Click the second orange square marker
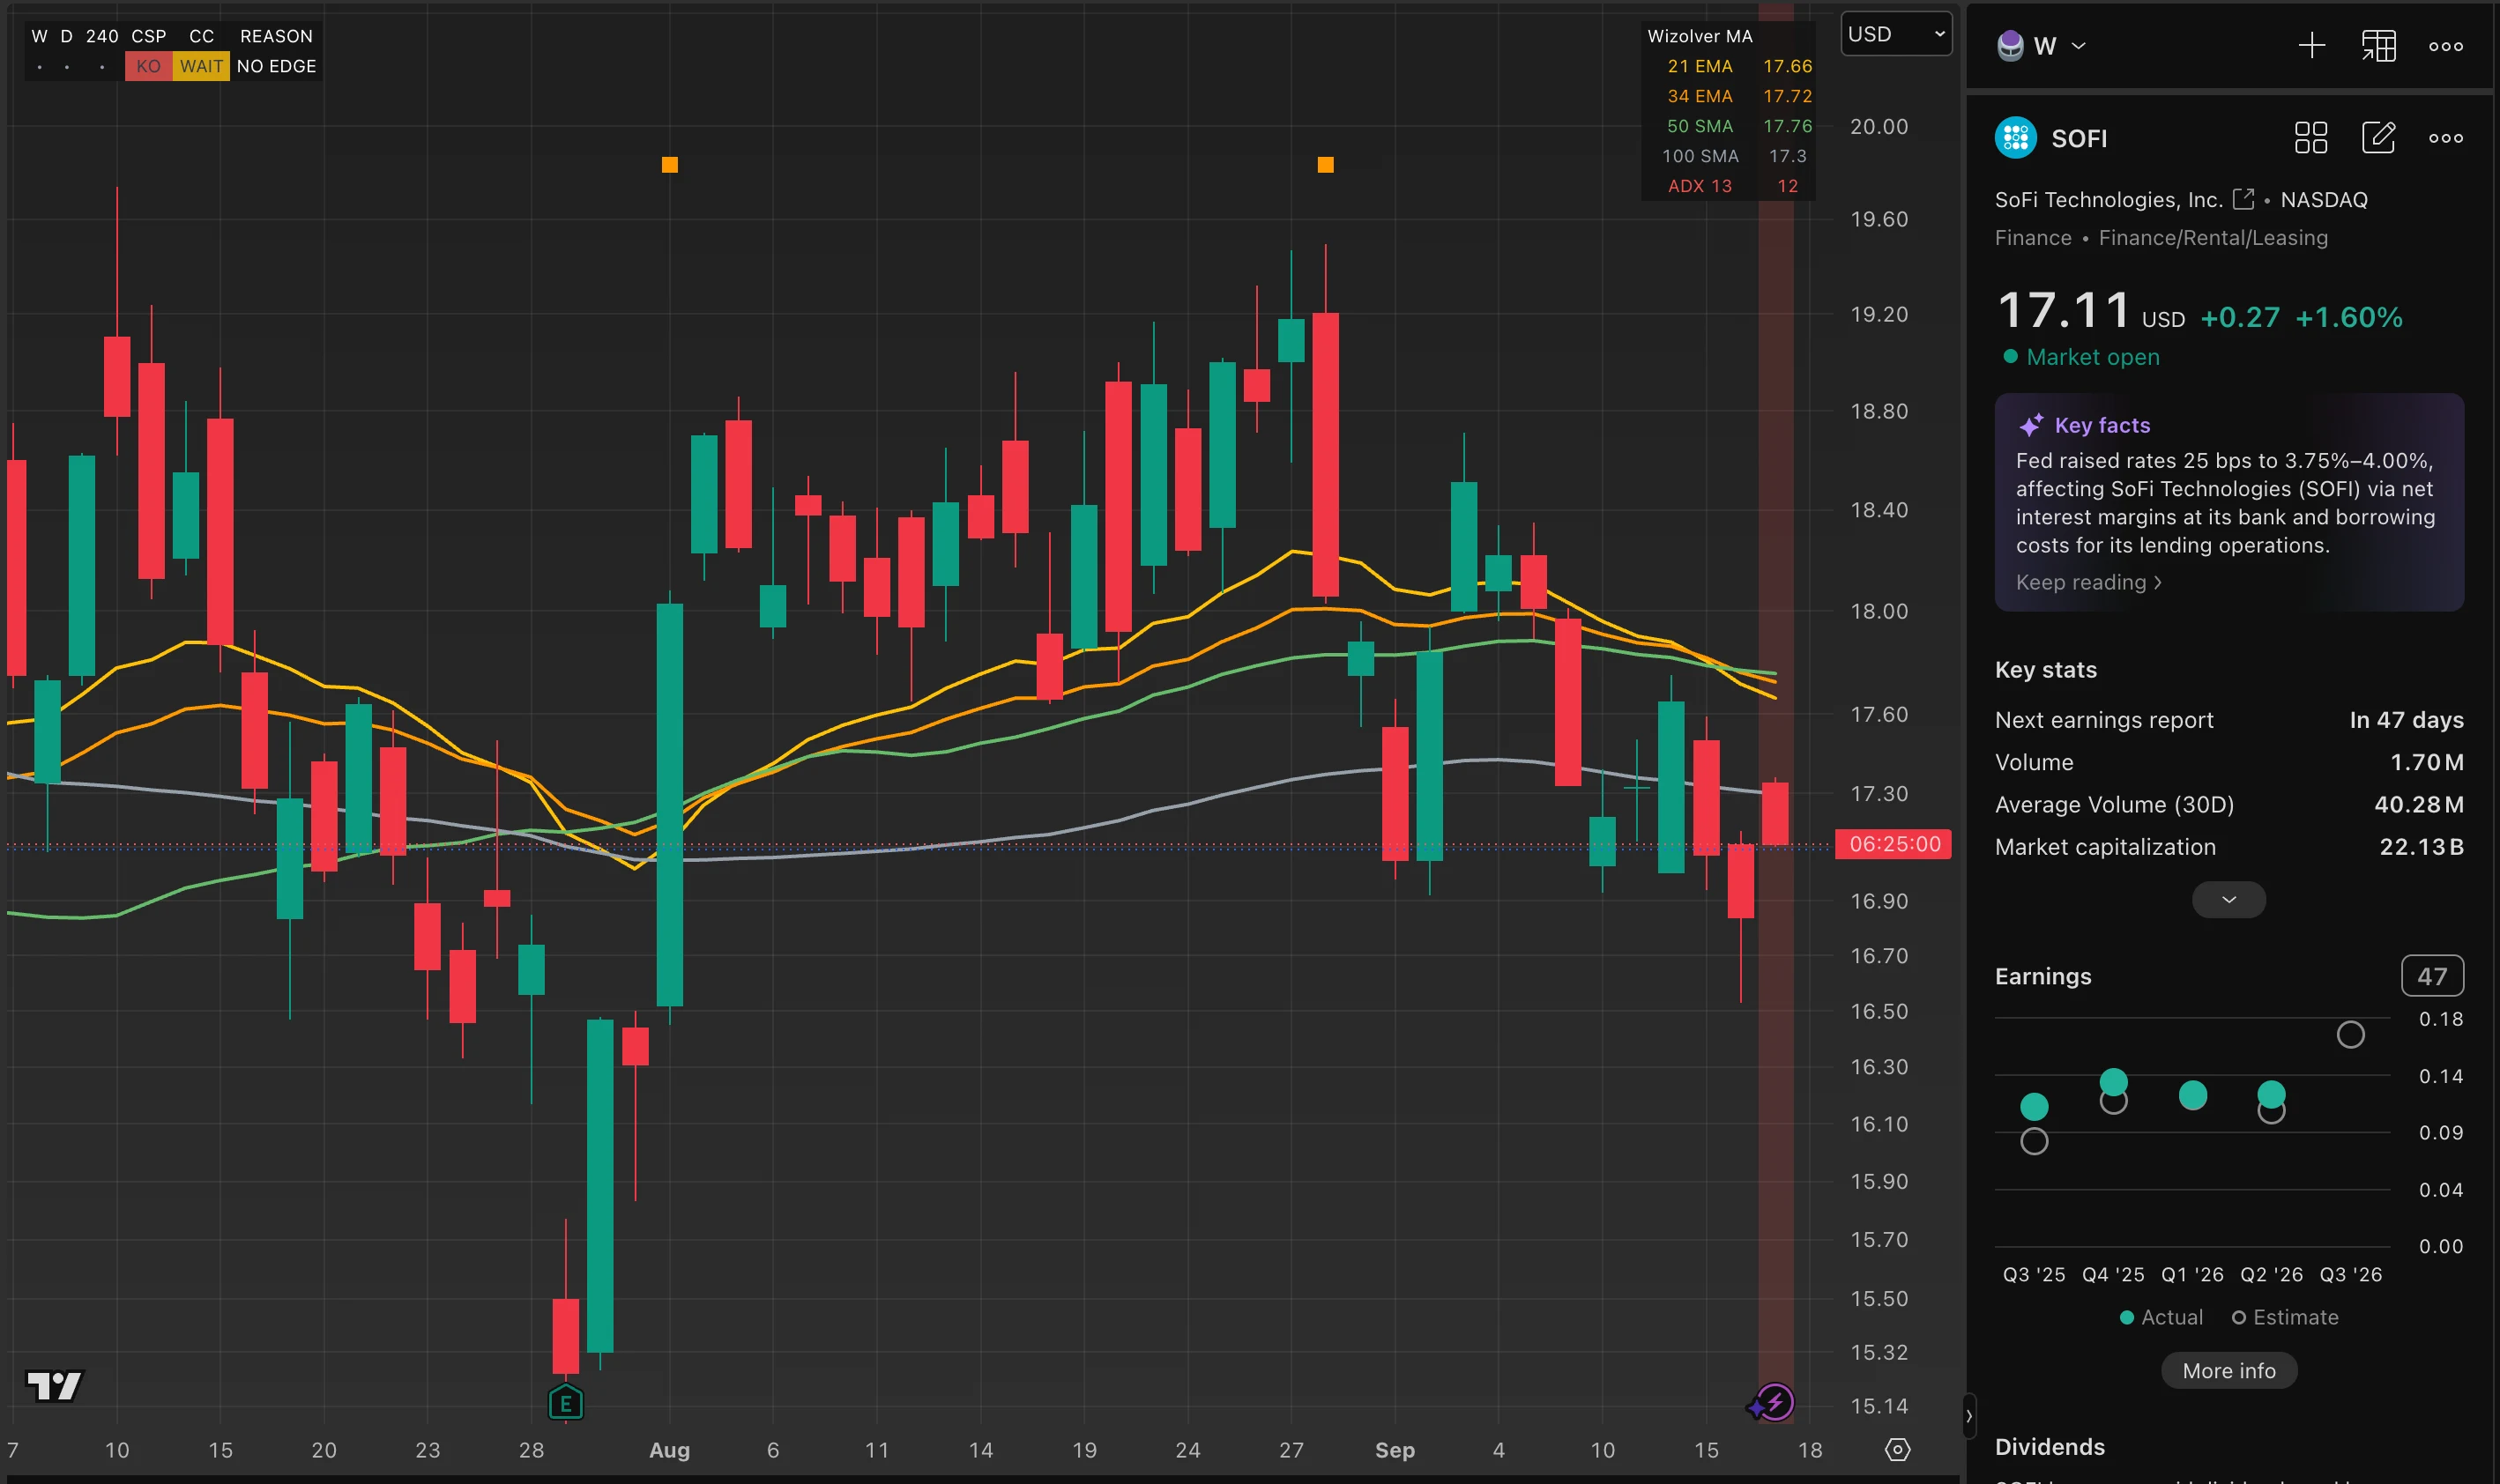Image resolution: width=2500 pixels, height=1484 pixels. pos(1325,164)
